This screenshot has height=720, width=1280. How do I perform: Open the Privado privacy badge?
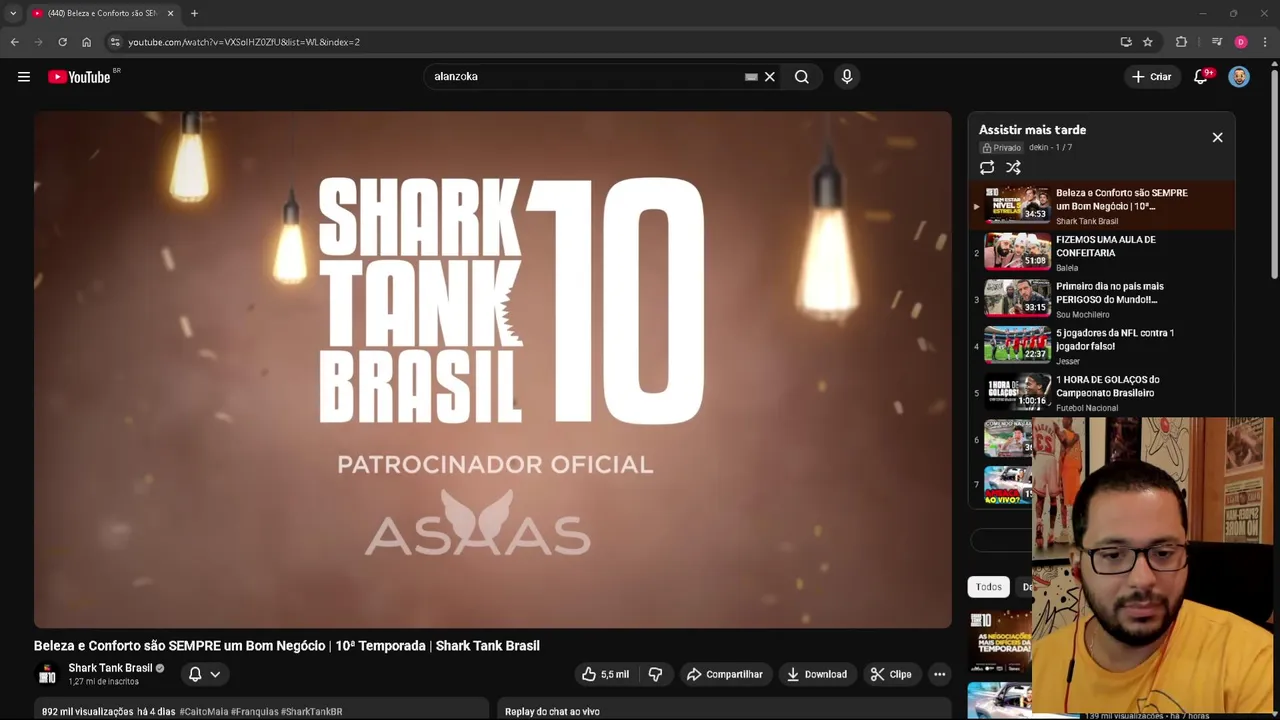(x=1001, y=148)
